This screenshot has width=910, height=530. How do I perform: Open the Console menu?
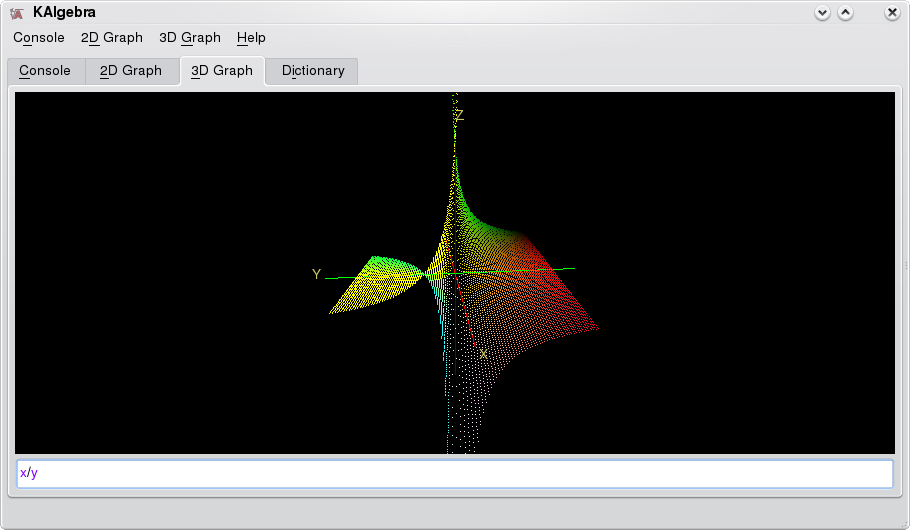point(39,38)
